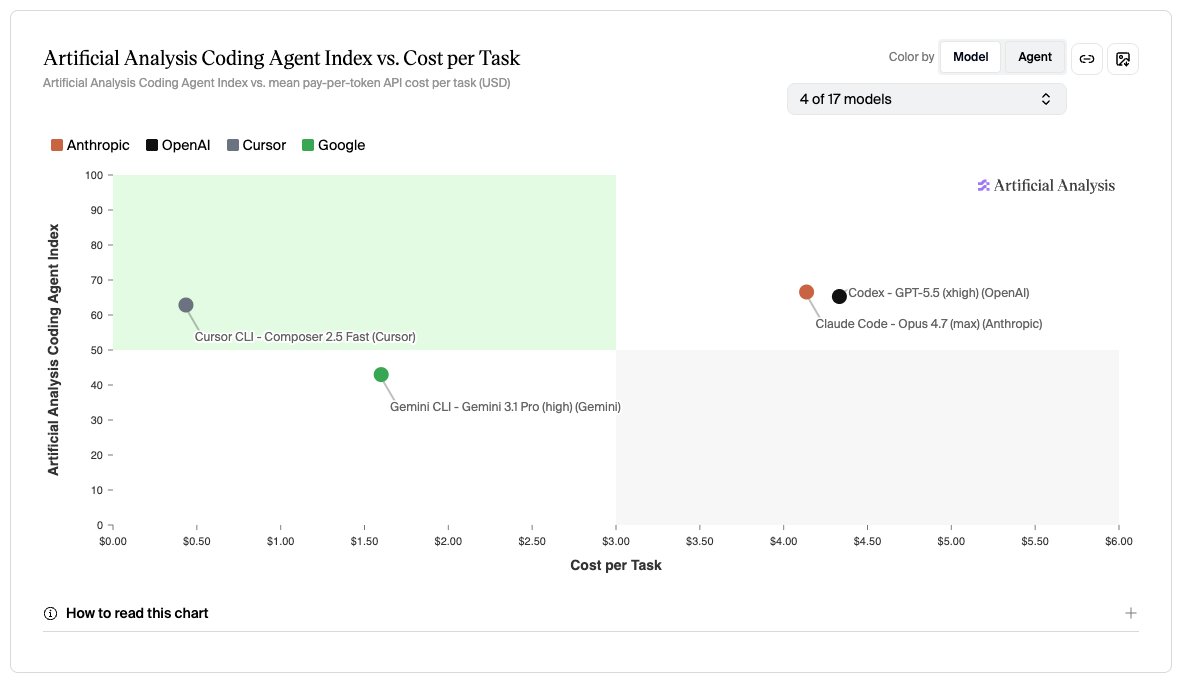
Task: Click the chart title heading
Action: coord(282,58)
